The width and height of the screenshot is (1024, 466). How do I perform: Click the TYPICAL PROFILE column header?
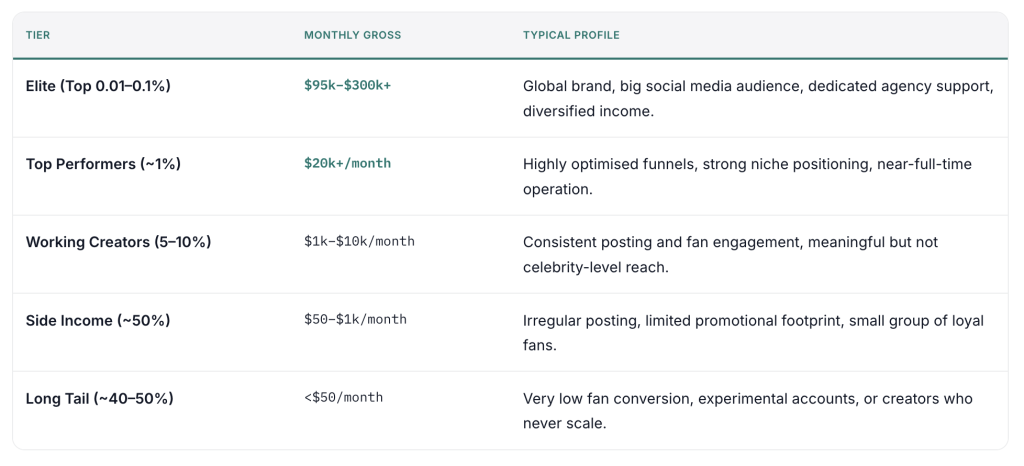571,35
